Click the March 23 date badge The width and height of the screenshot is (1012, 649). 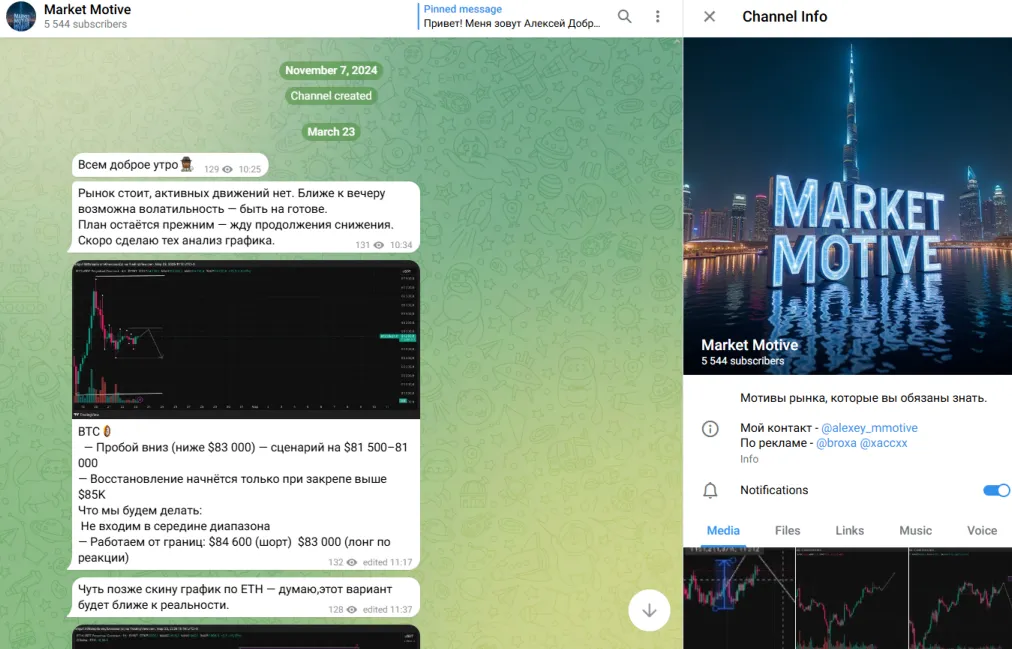pyautogui.click(x=331, y=132)
